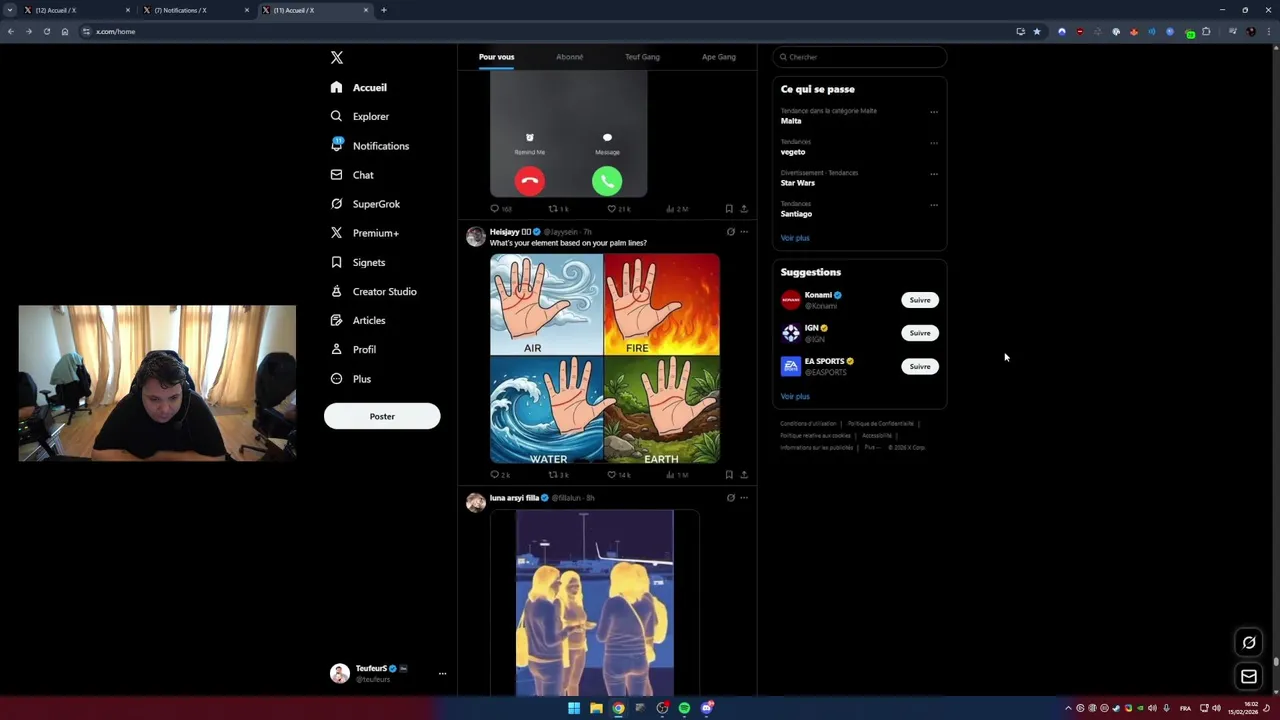Bookmark the Heisjayy palm lines post

pos(729,475)
